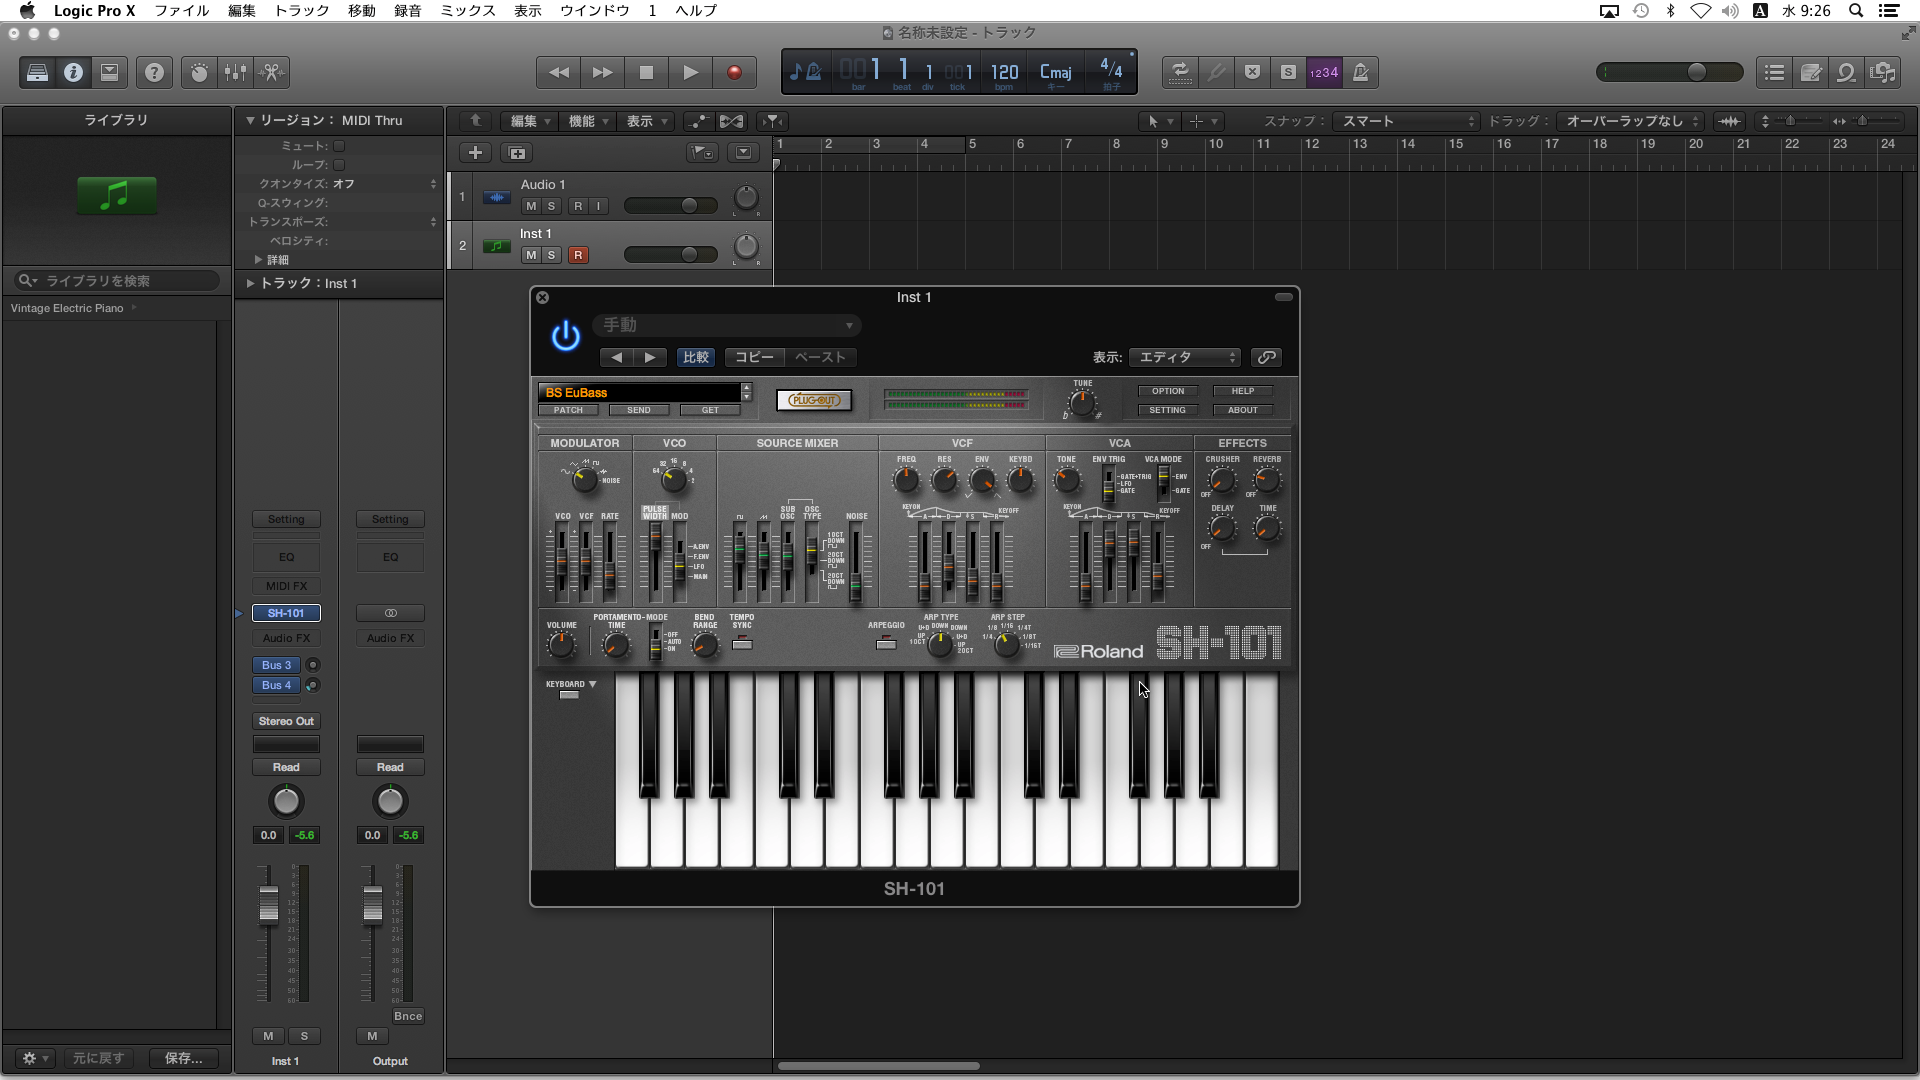
Task: Open Quick Help question-mark icon
Action: (x=154, y=72)
